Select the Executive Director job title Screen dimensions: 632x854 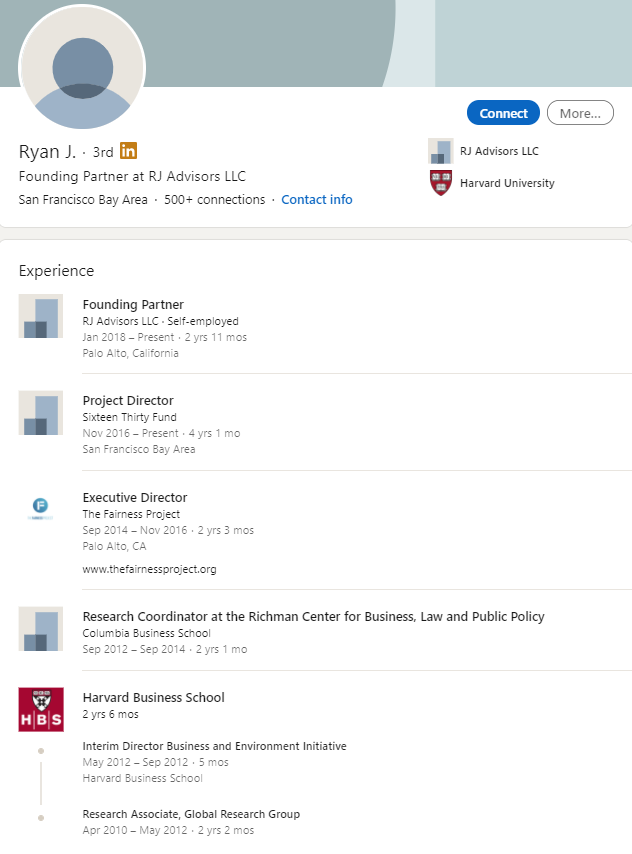pos(135,498)
